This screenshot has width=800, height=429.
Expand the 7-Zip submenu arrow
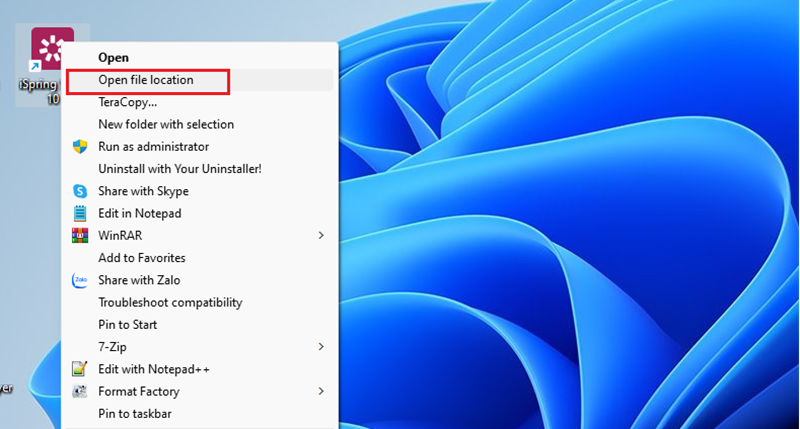coord(321,346)
